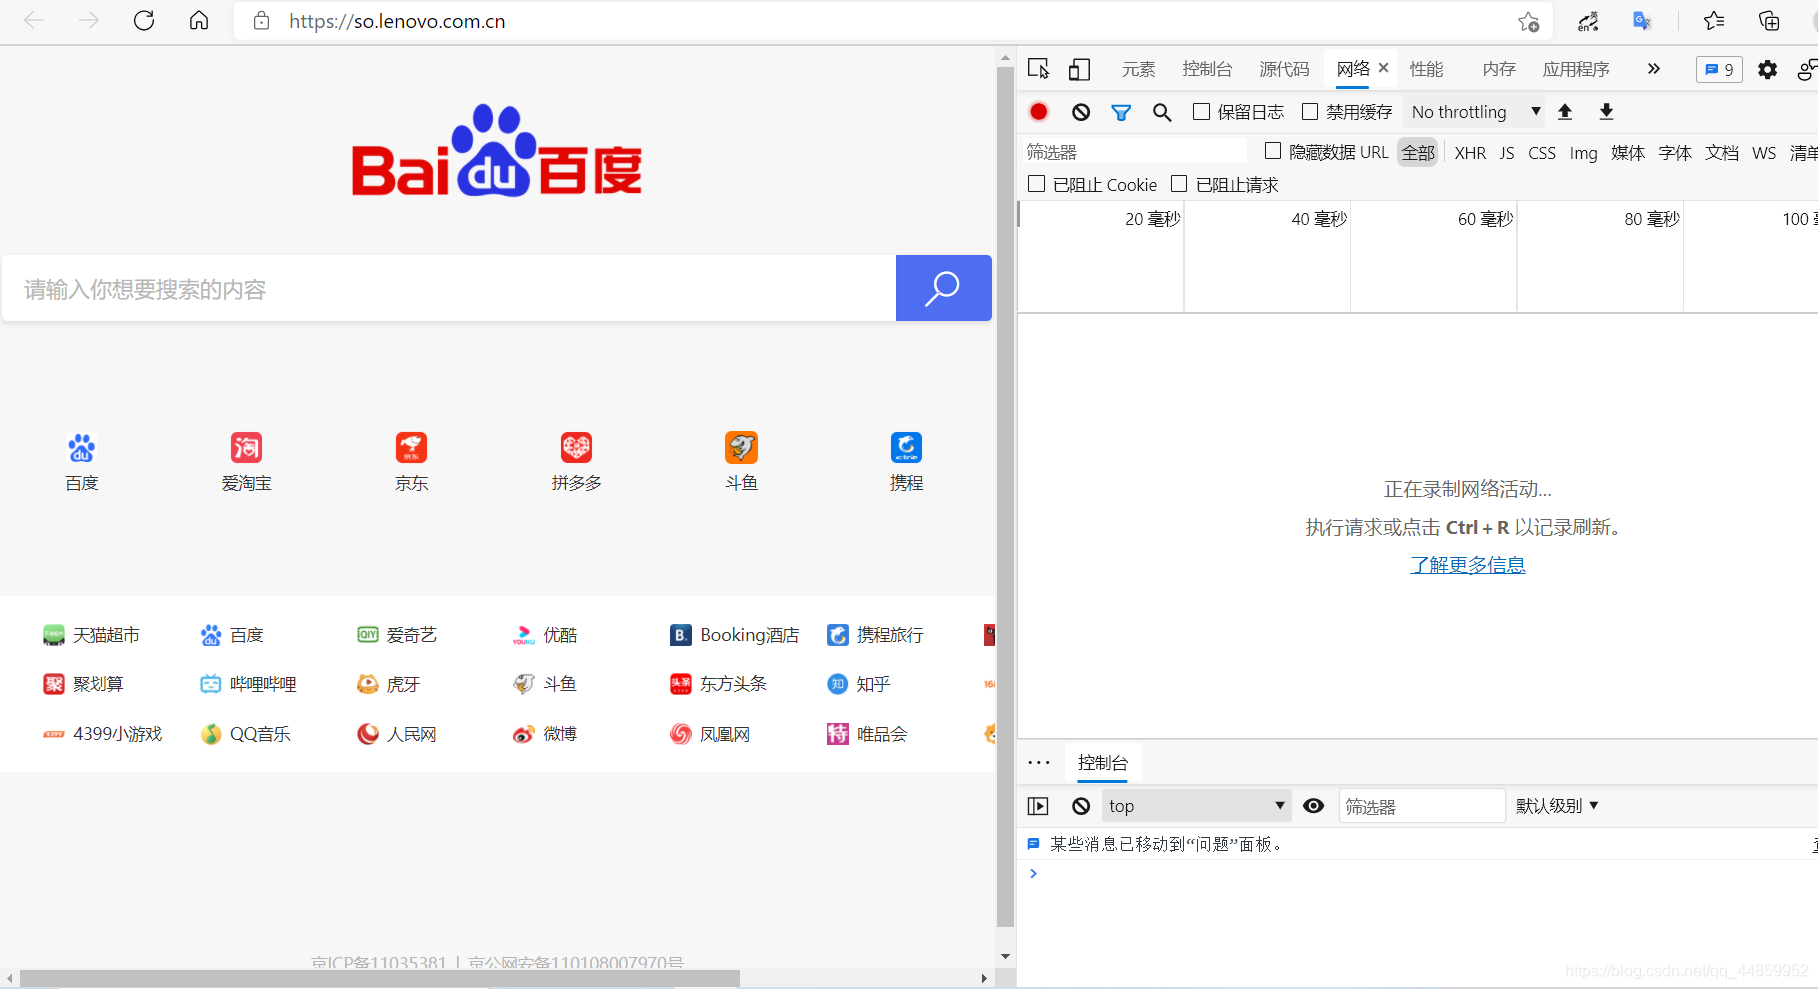This screenshot has width=1818, height=989.
Task: Enable the 禁用缓存 checkbox
Action: tap(1310, 112)
